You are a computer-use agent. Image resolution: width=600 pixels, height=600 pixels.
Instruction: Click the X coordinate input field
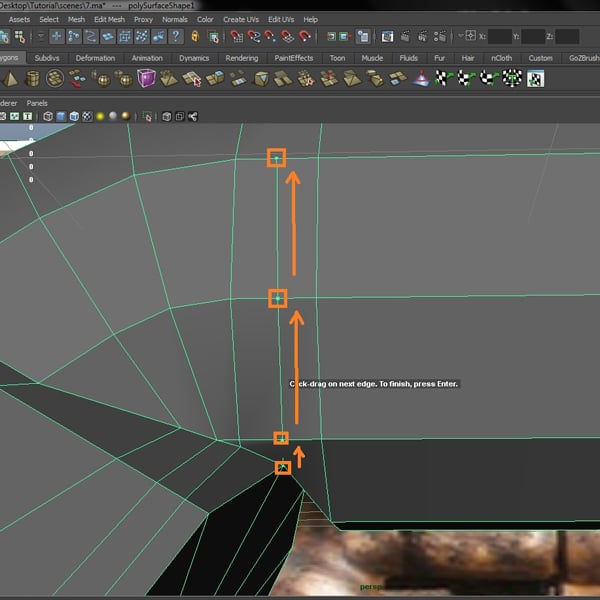pos(500,37)
